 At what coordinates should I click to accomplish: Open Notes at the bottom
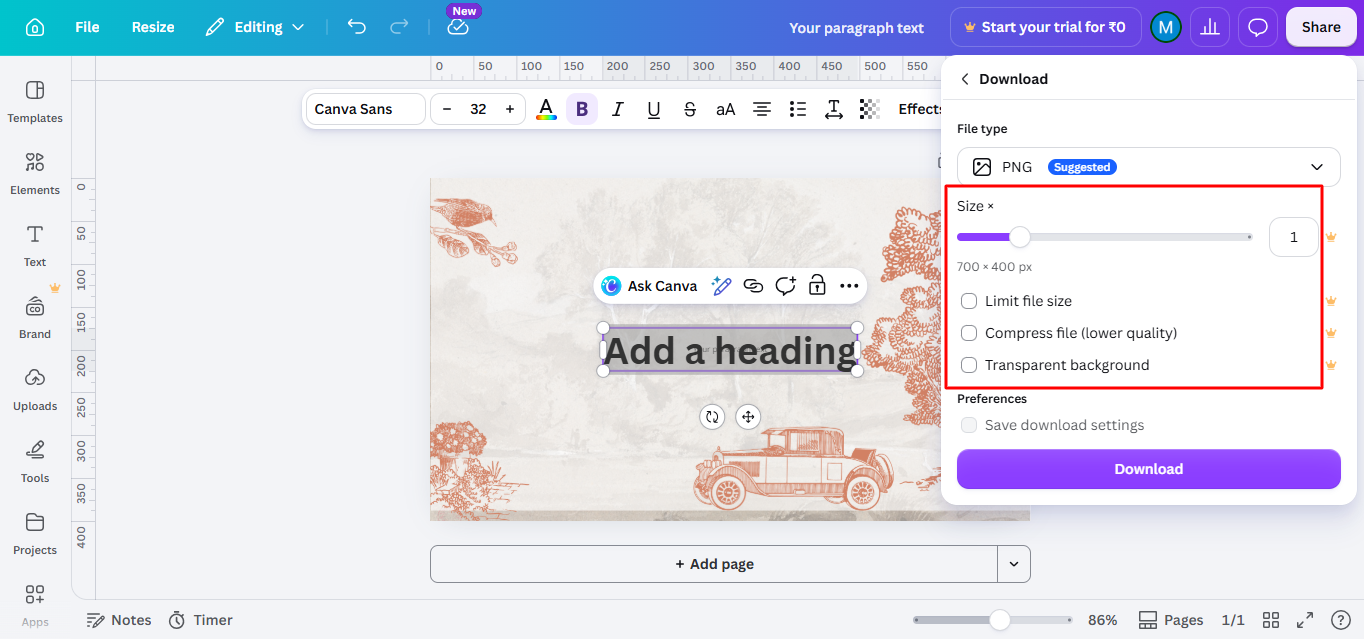(119, 620)
